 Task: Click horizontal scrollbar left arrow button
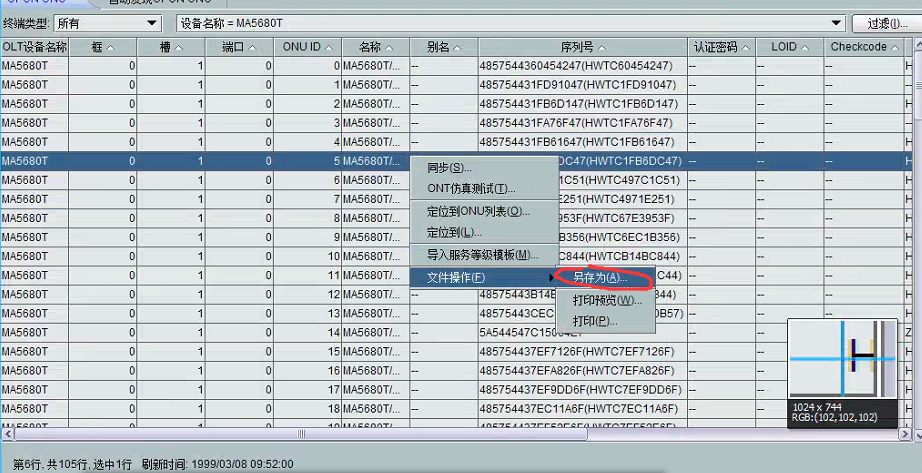(x=7, y=434)
